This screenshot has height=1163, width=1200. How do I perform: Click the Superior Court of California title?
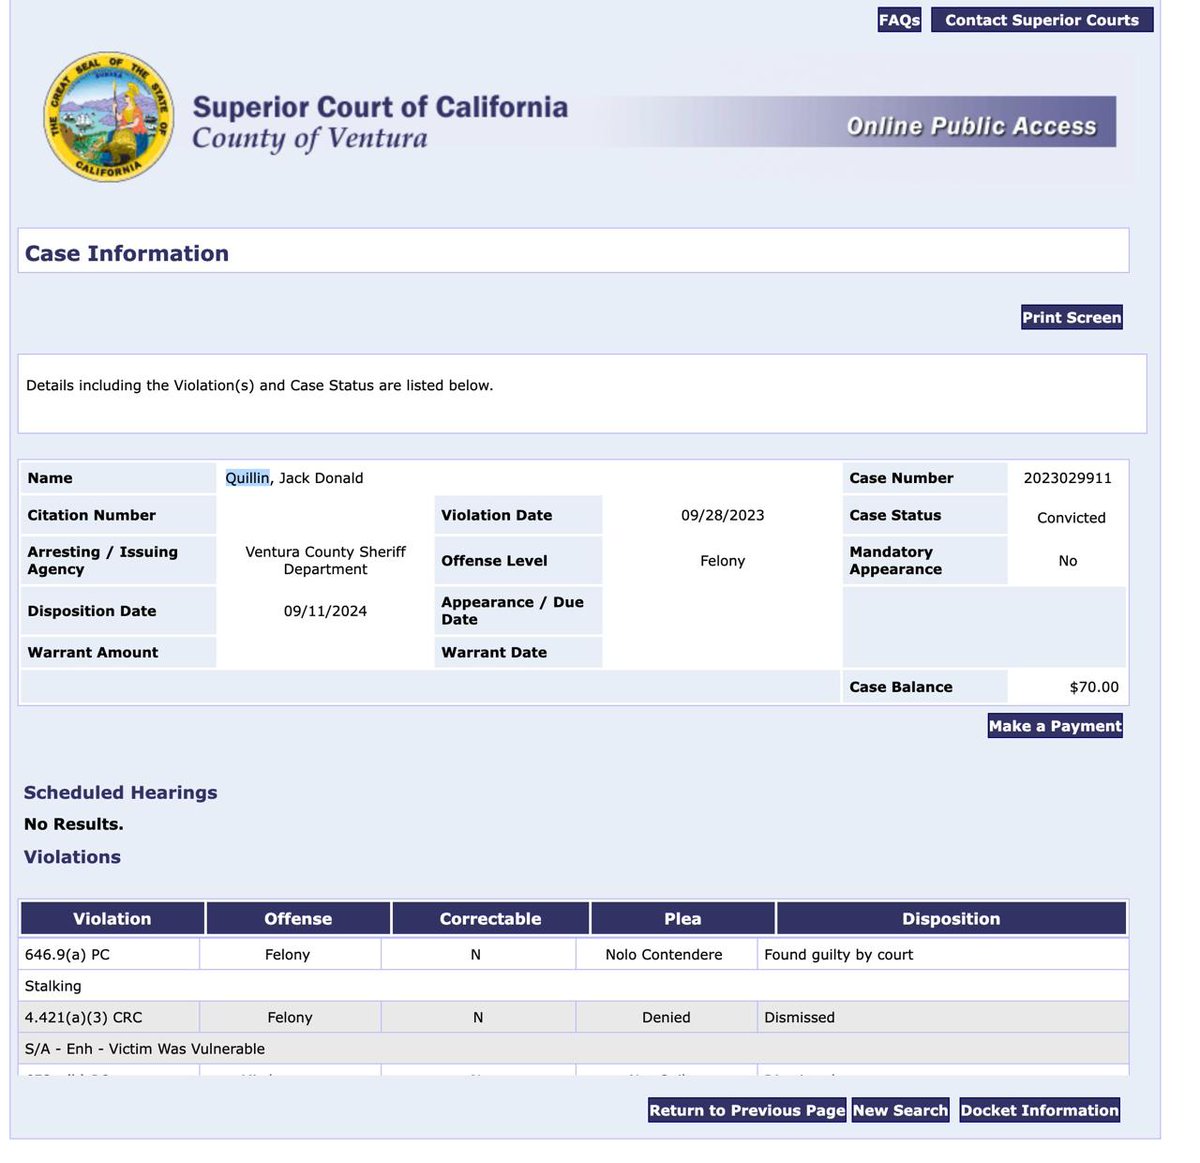(x=380, y=107)
